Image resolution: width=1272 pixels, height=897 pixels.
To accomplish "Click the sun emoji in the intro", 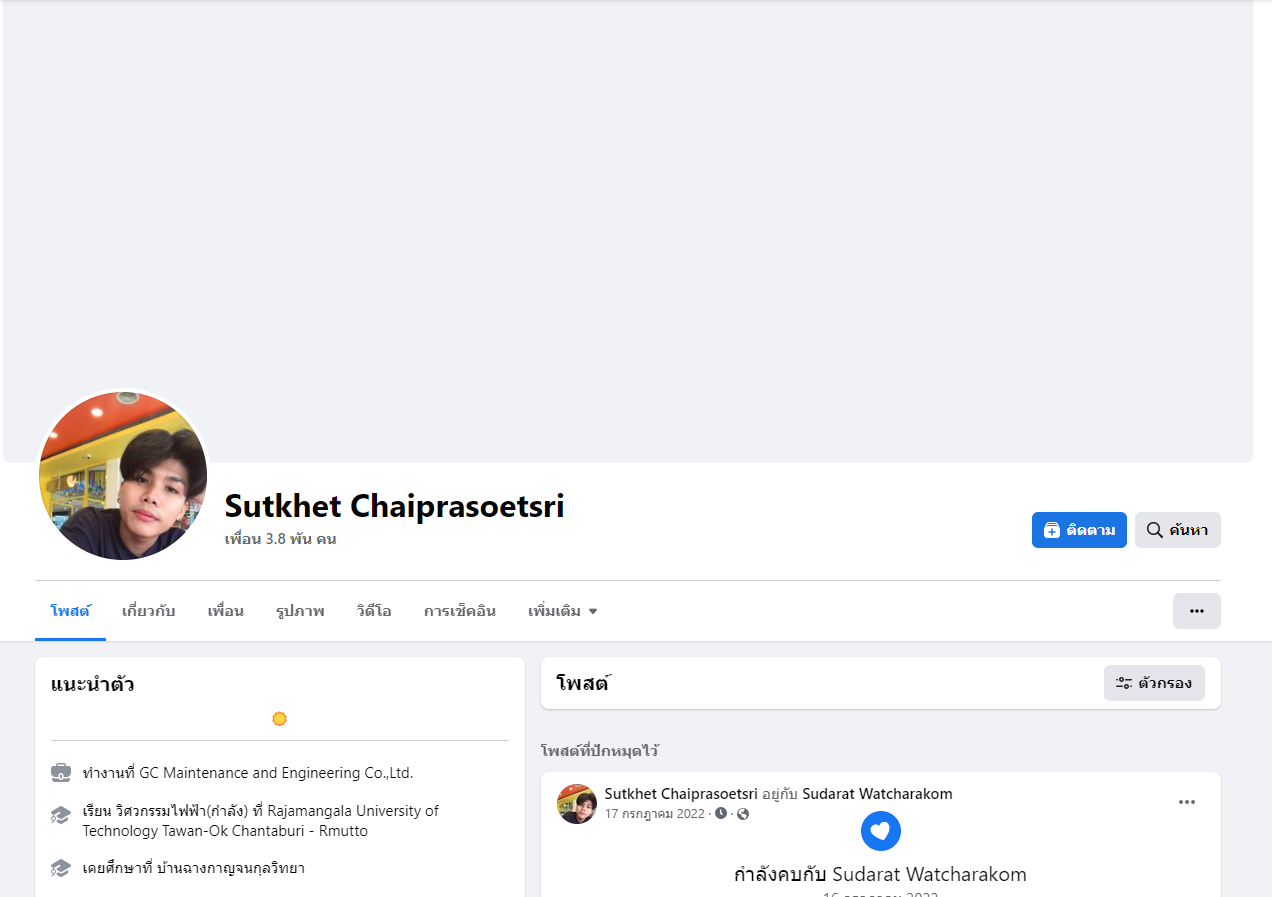I will (279, 719).
